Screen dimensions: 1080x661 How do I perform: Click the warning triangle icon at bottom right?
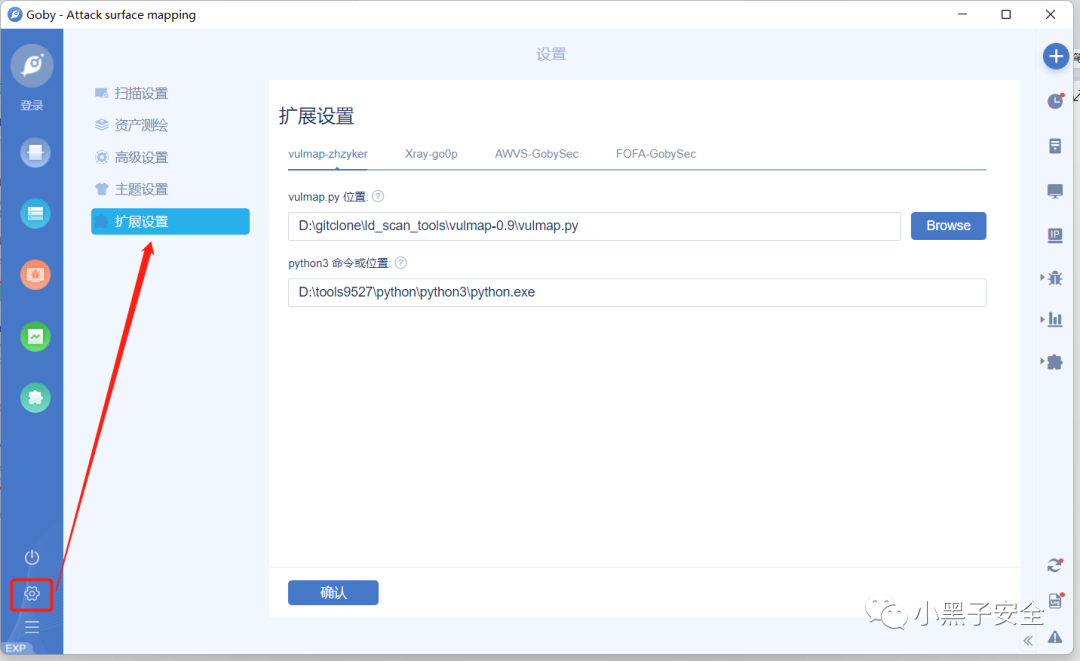1055,637
